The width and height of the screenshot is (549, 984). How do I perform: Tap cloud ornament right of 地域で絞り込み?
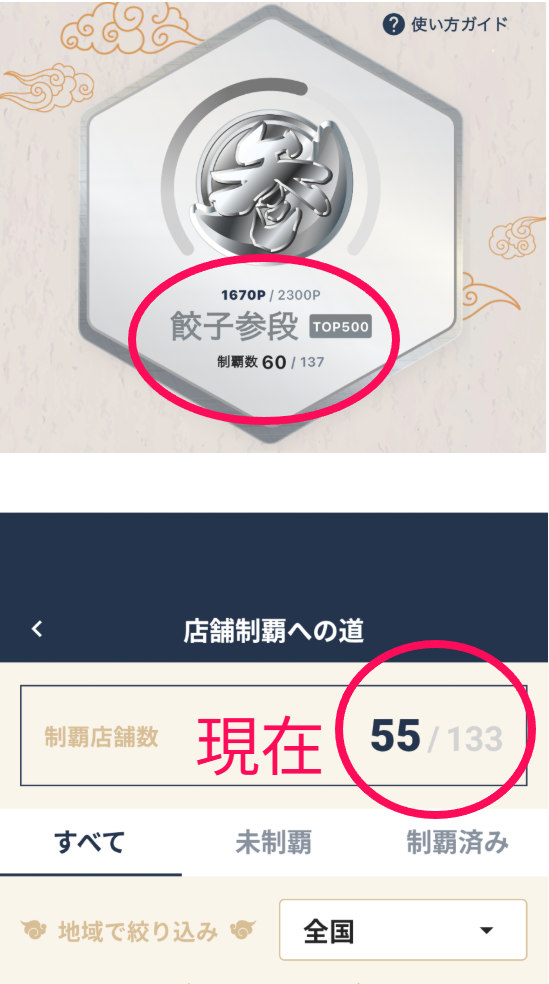tap(243, 931)
